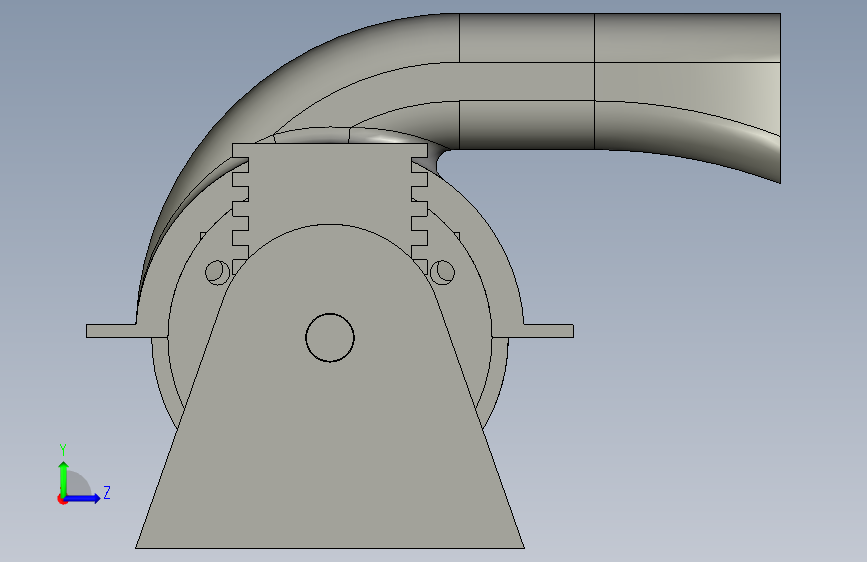Image resolution: width=867 pixels, height=562 pixels.
Task: Click the red origin dot of the triad
Action: (62, 499)
